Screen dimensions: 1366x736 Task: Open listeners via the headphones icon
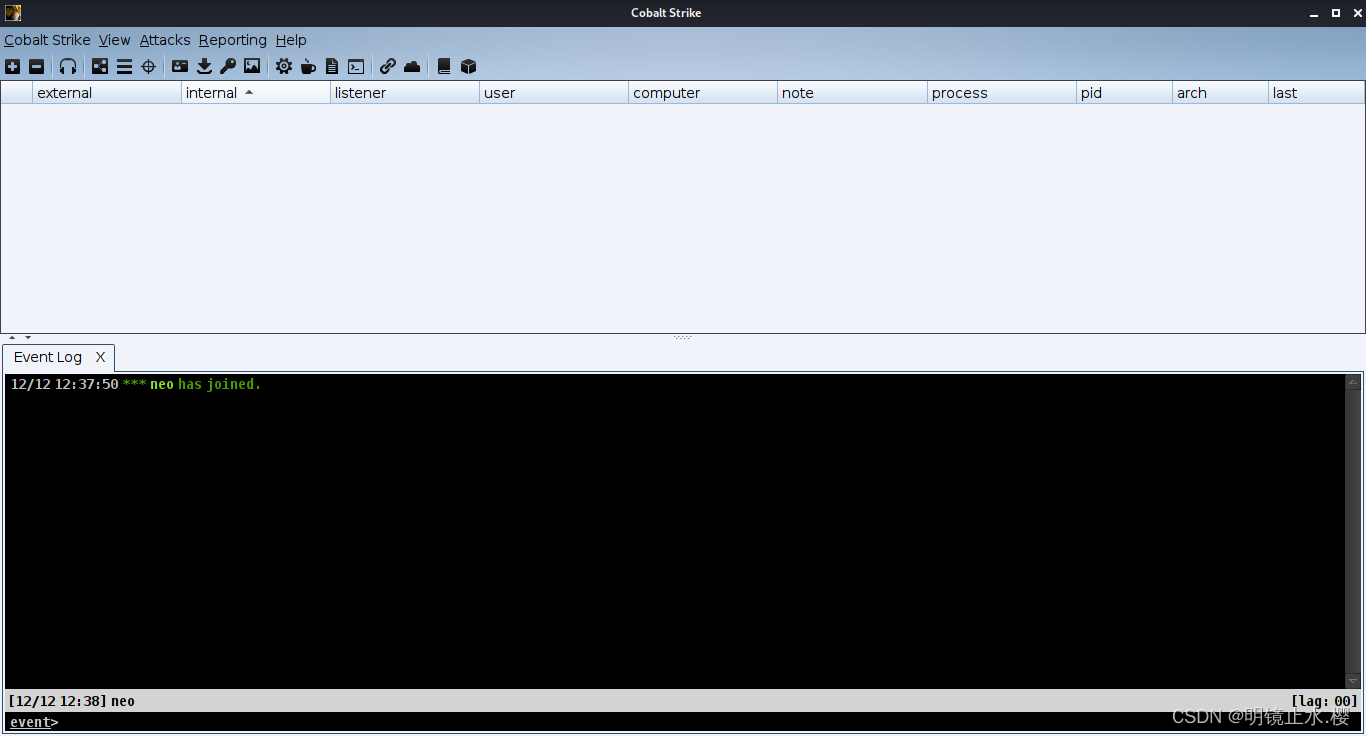[x=68, y=67]
